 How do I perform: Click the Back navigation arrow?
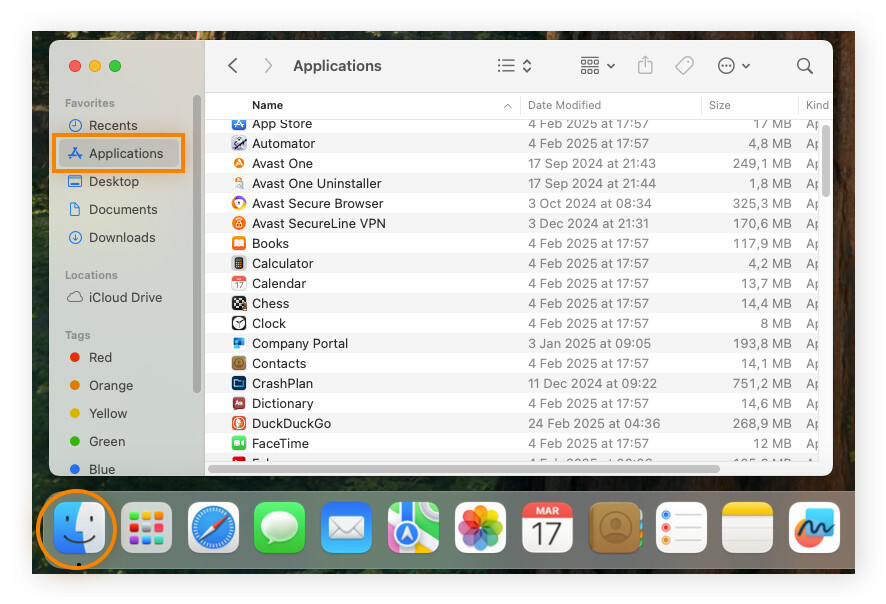pyautogui.click(x=232, y=65)
